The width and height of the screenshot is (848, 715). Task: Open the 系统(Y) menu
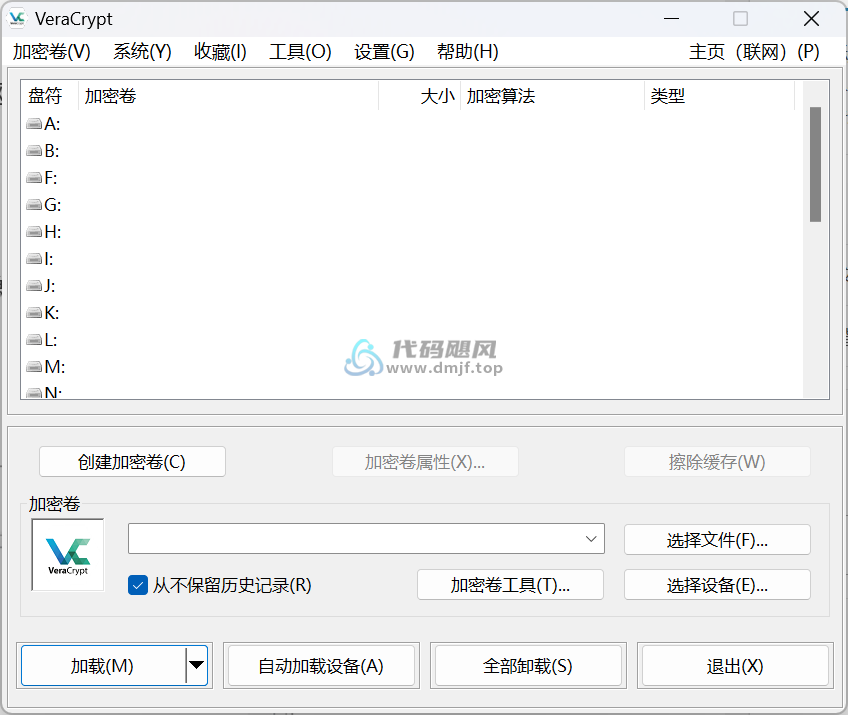(x=142, y=52)
